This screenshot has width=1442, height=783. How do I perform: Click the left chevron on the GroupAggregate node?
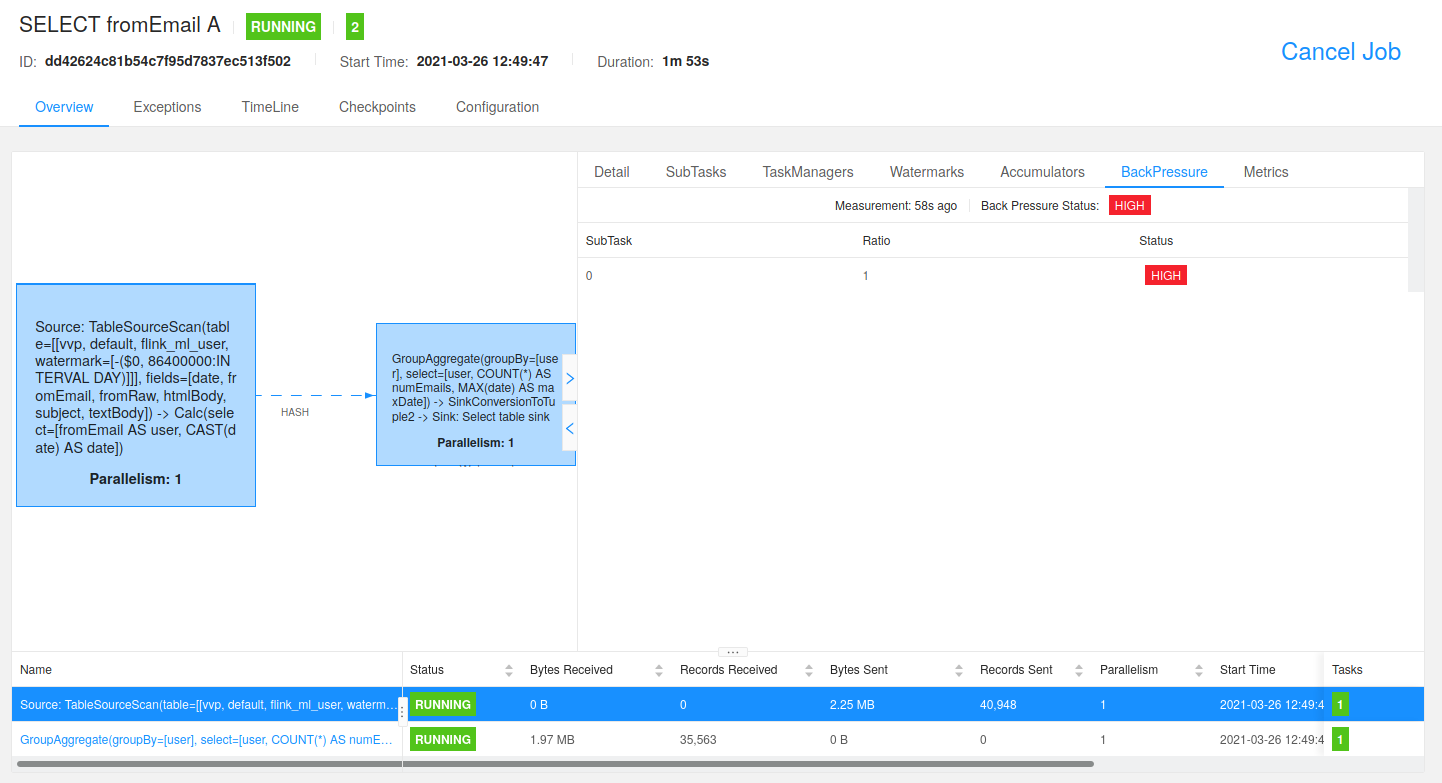coord(570,428)
